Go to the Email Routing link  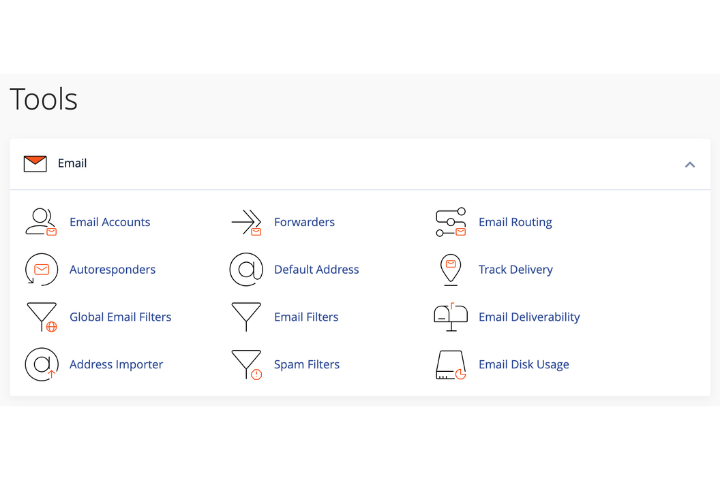(515, 222)
